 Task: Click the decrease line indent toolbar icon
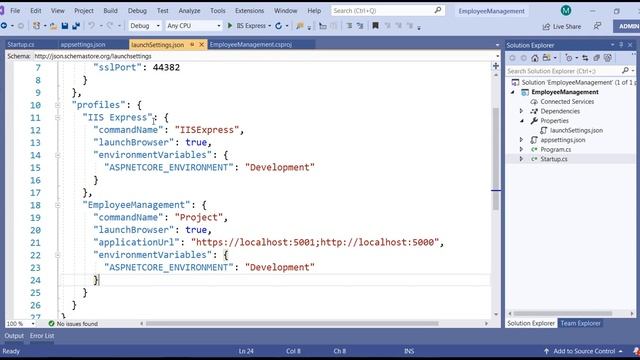click(x=349, y=26)
